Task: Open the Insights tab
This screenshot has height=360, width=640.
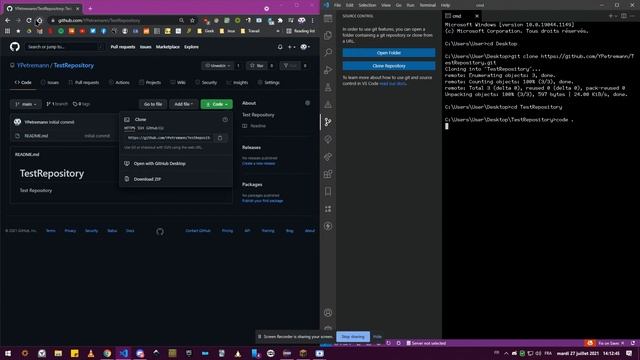Action: (x=238, y=82)
